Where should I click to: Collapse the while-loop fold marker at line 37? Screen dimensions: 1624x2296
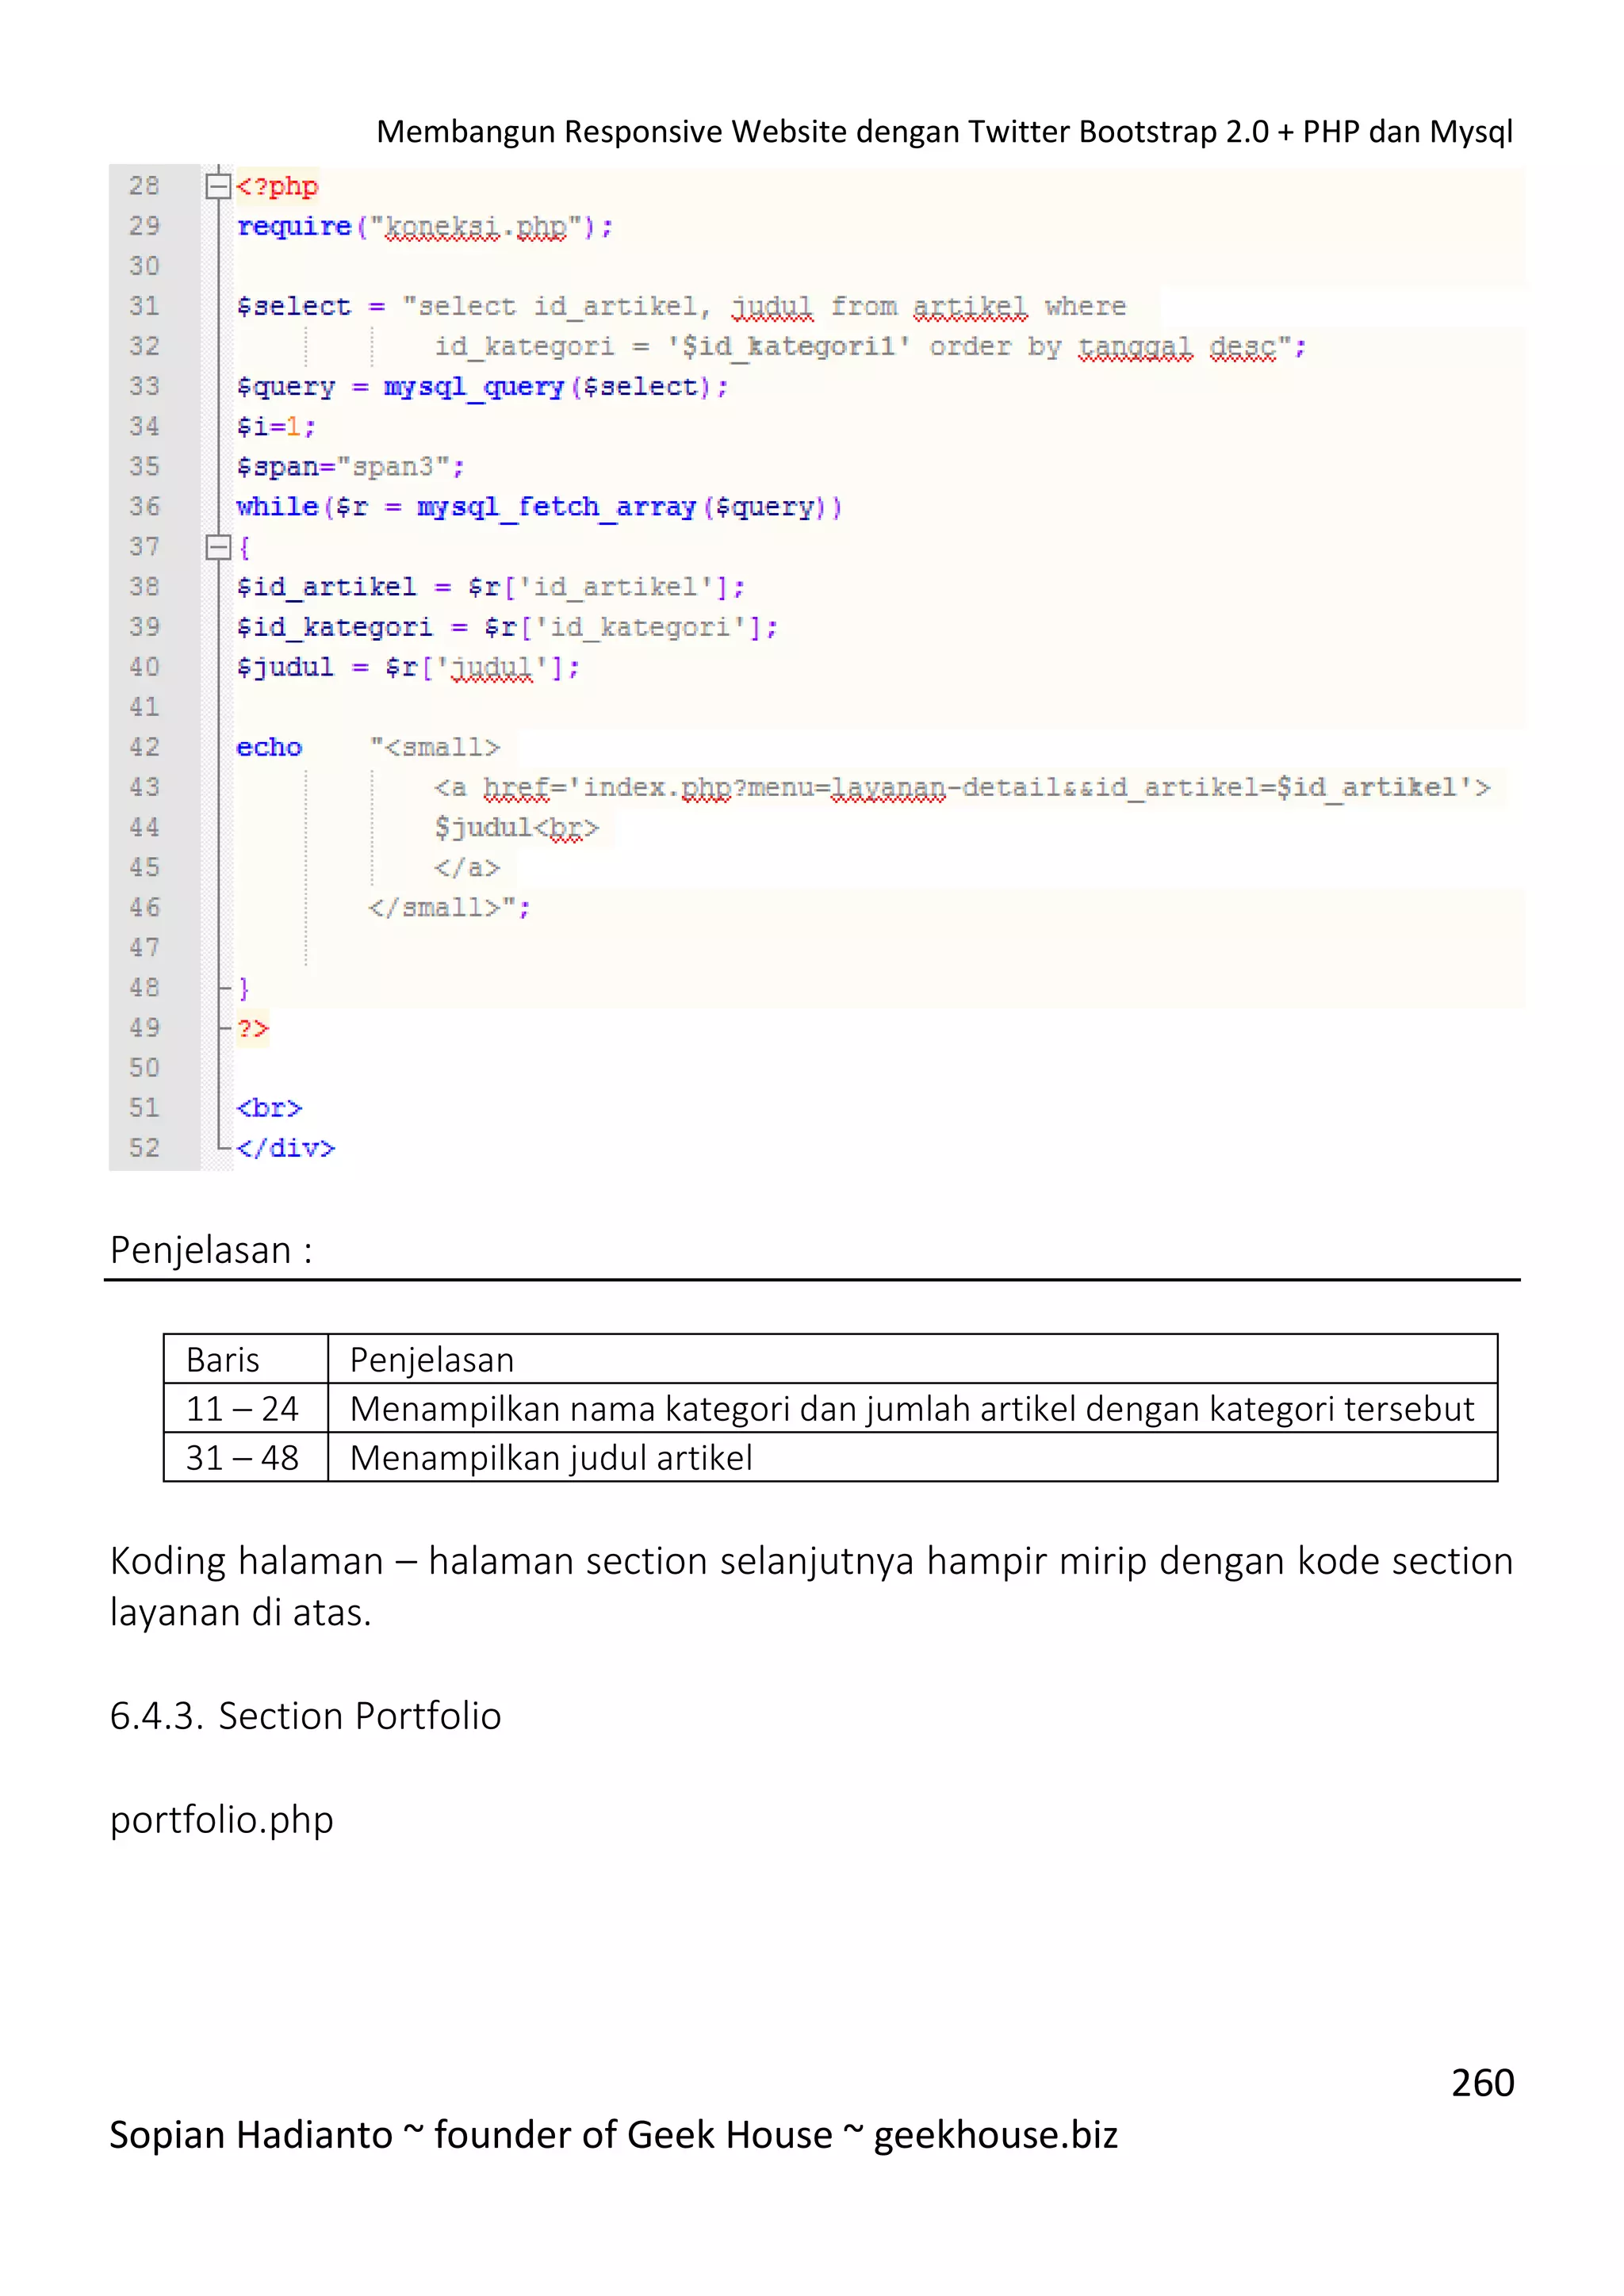point(218,547)
